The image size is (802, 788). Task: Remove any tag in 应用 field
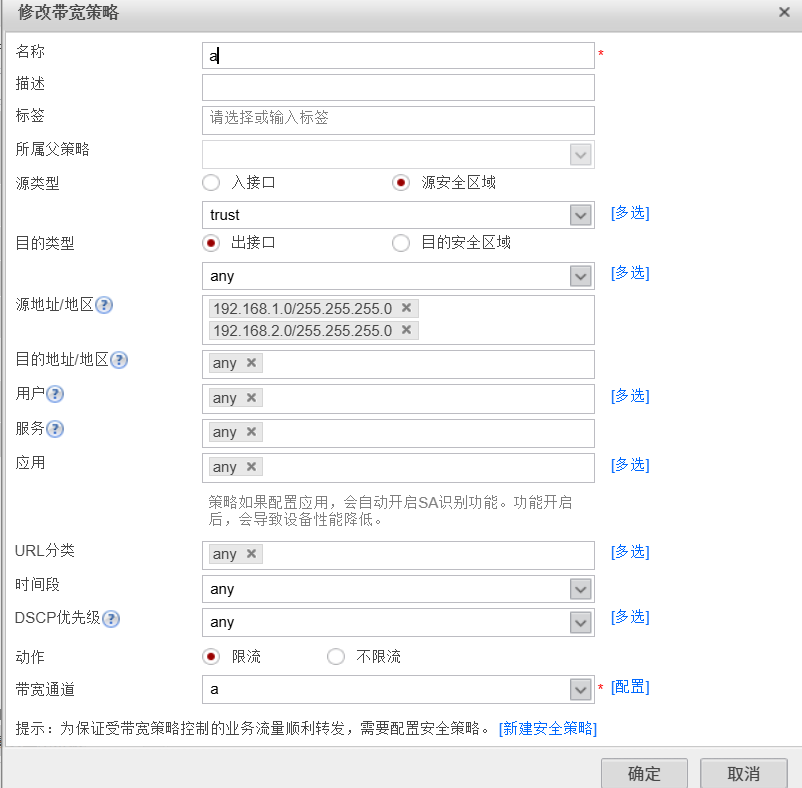tap(251, 466)
